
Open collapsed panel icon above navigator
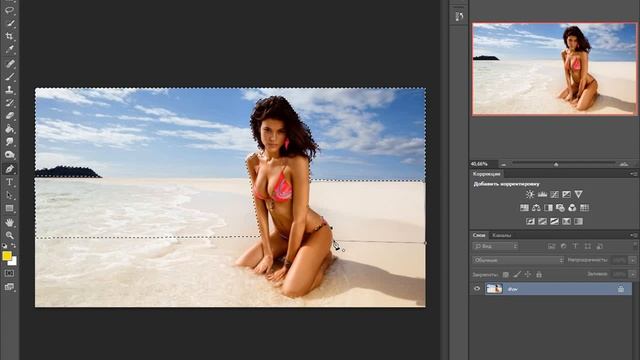459,16
